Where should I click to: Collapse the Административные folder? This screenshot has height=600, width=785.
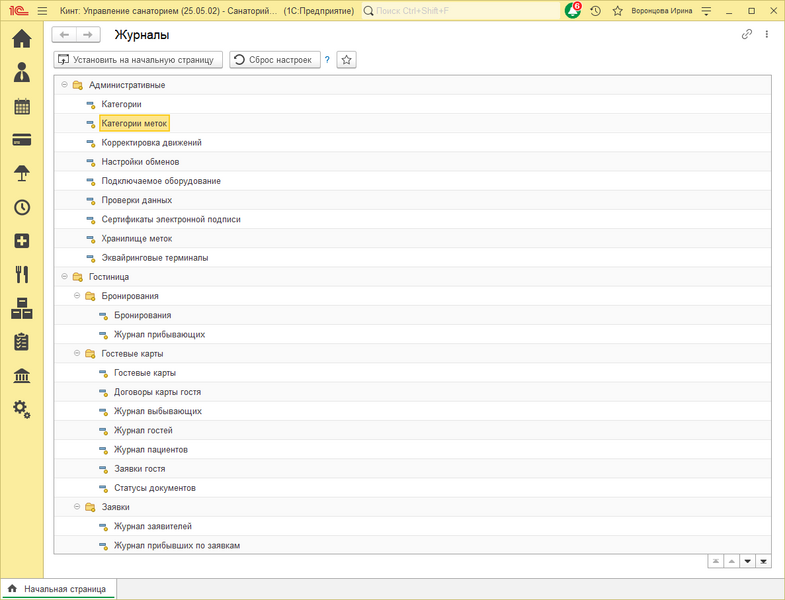(64, 85)
